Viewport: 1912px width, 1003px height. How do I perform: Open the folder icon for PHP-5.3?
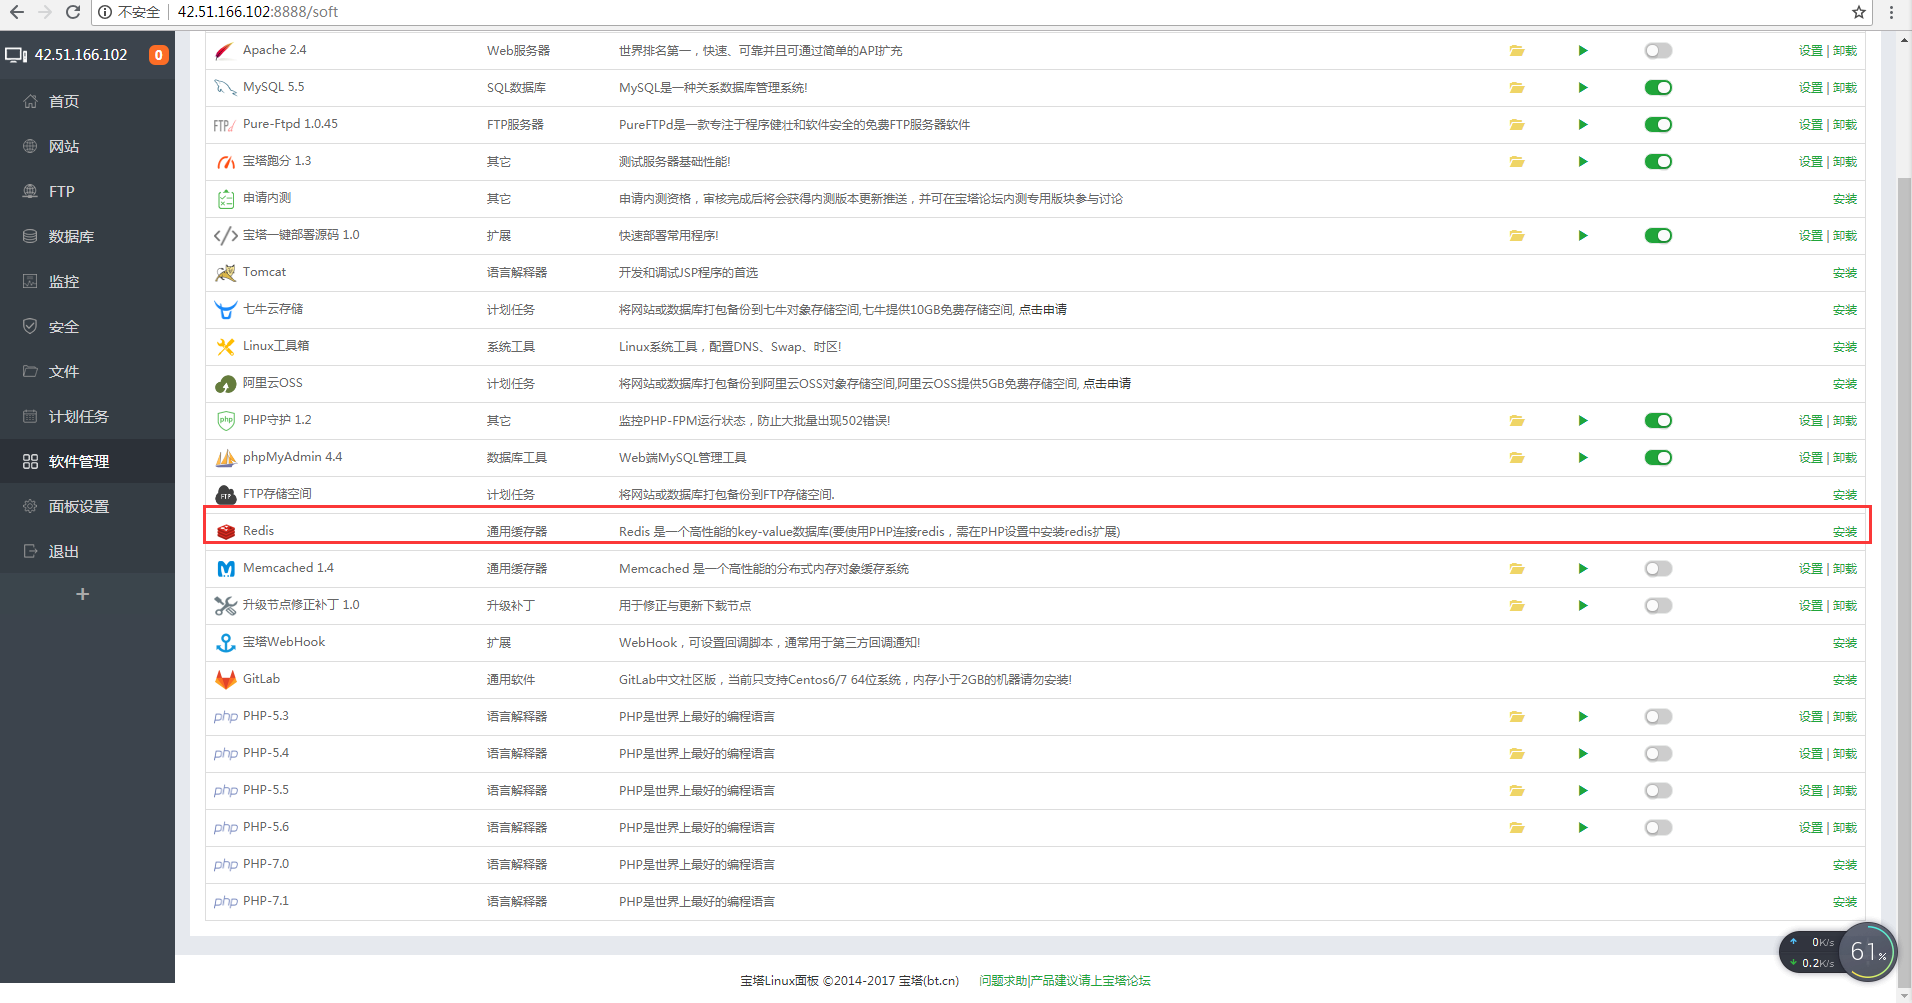1517,717
